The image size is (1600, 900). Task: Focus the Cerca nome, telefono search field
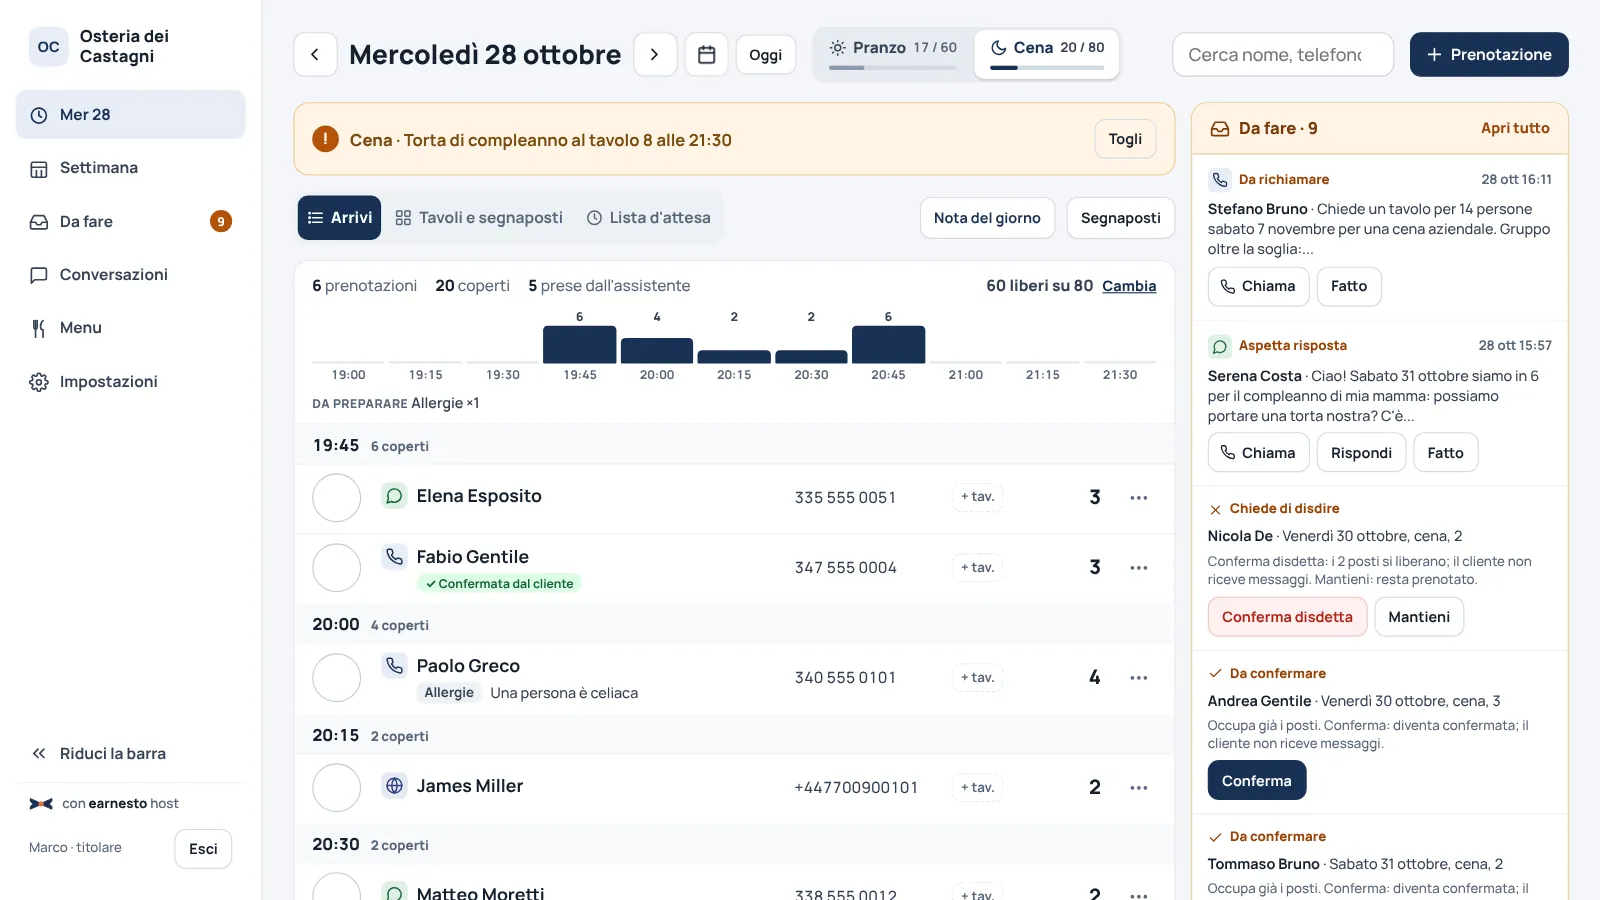pyautogui.click(x=1283, y=55)
